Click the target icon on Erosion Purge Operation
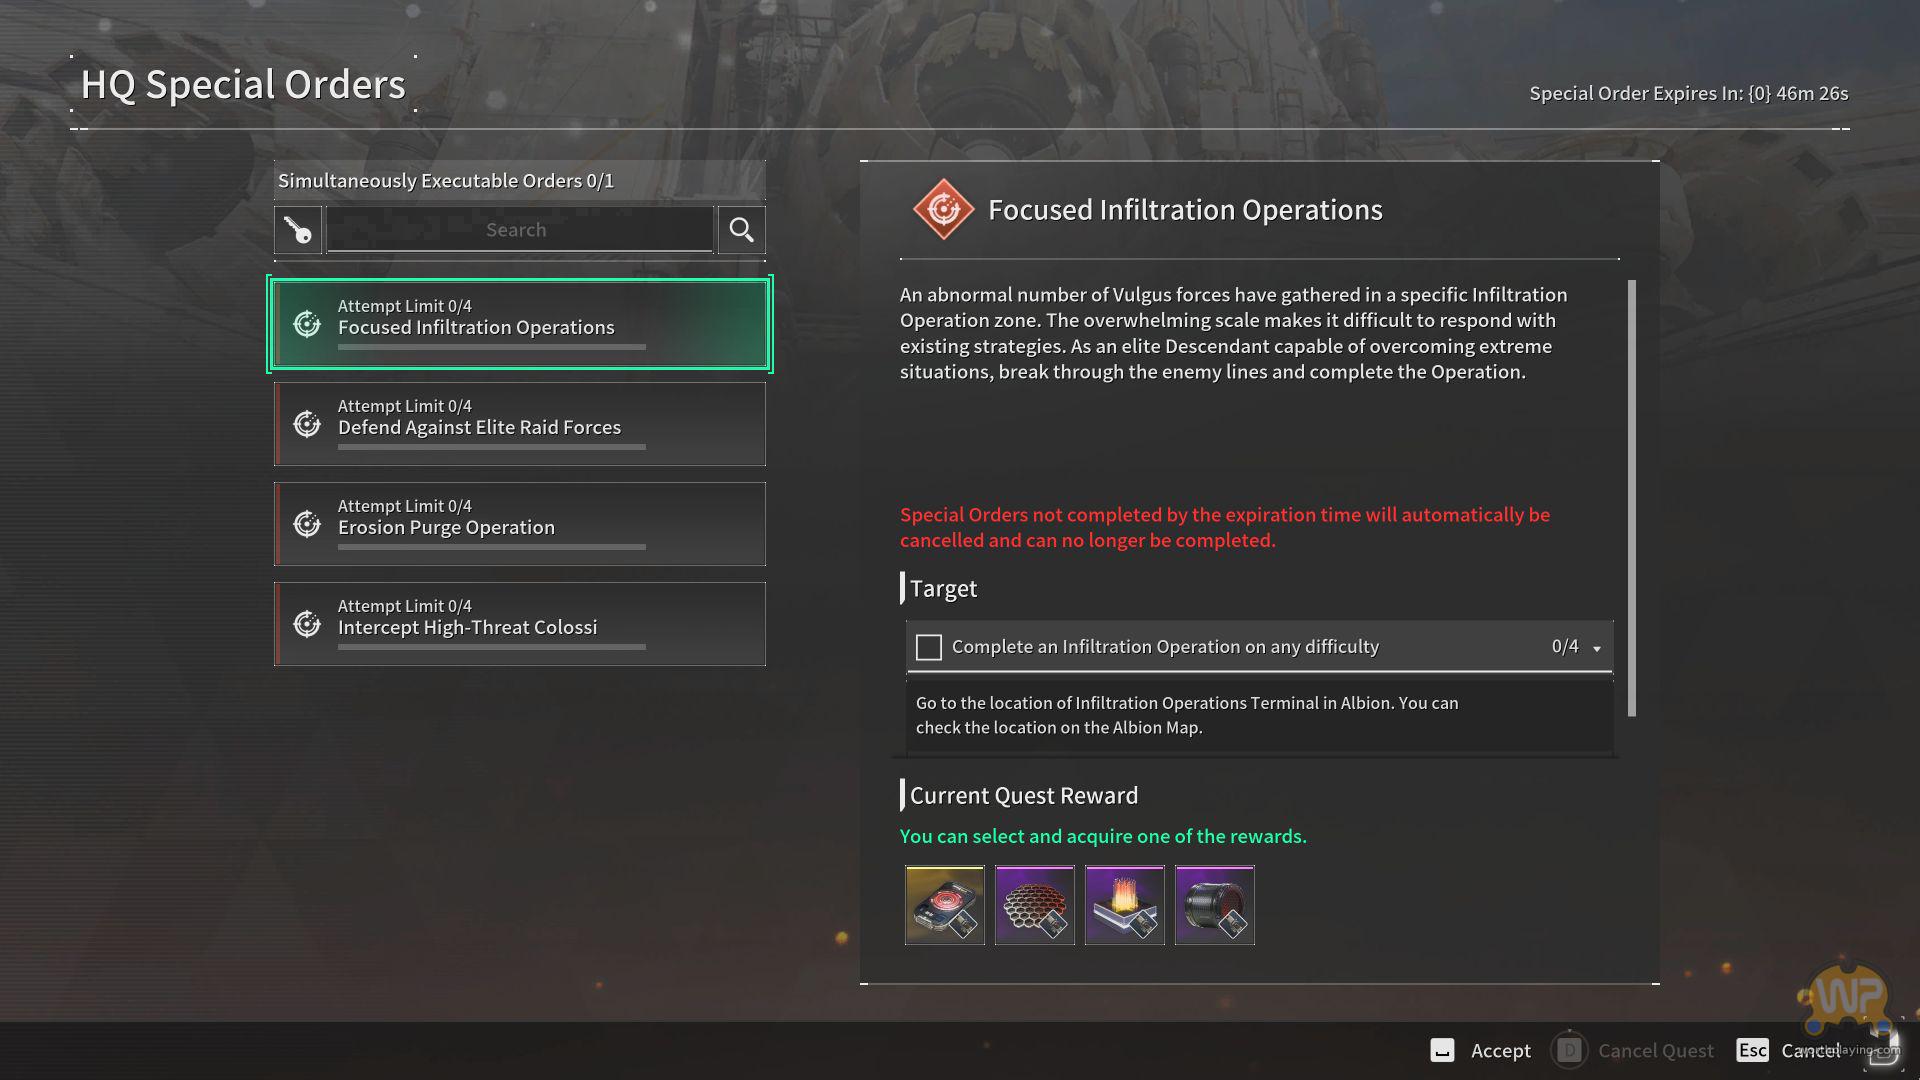 click(x=307, y=524)
